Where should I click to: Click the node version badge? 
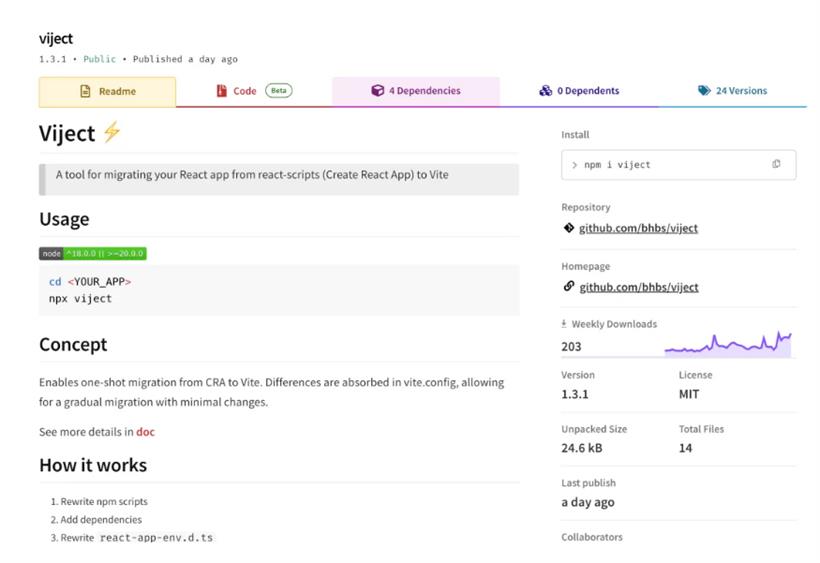point(93,254)
